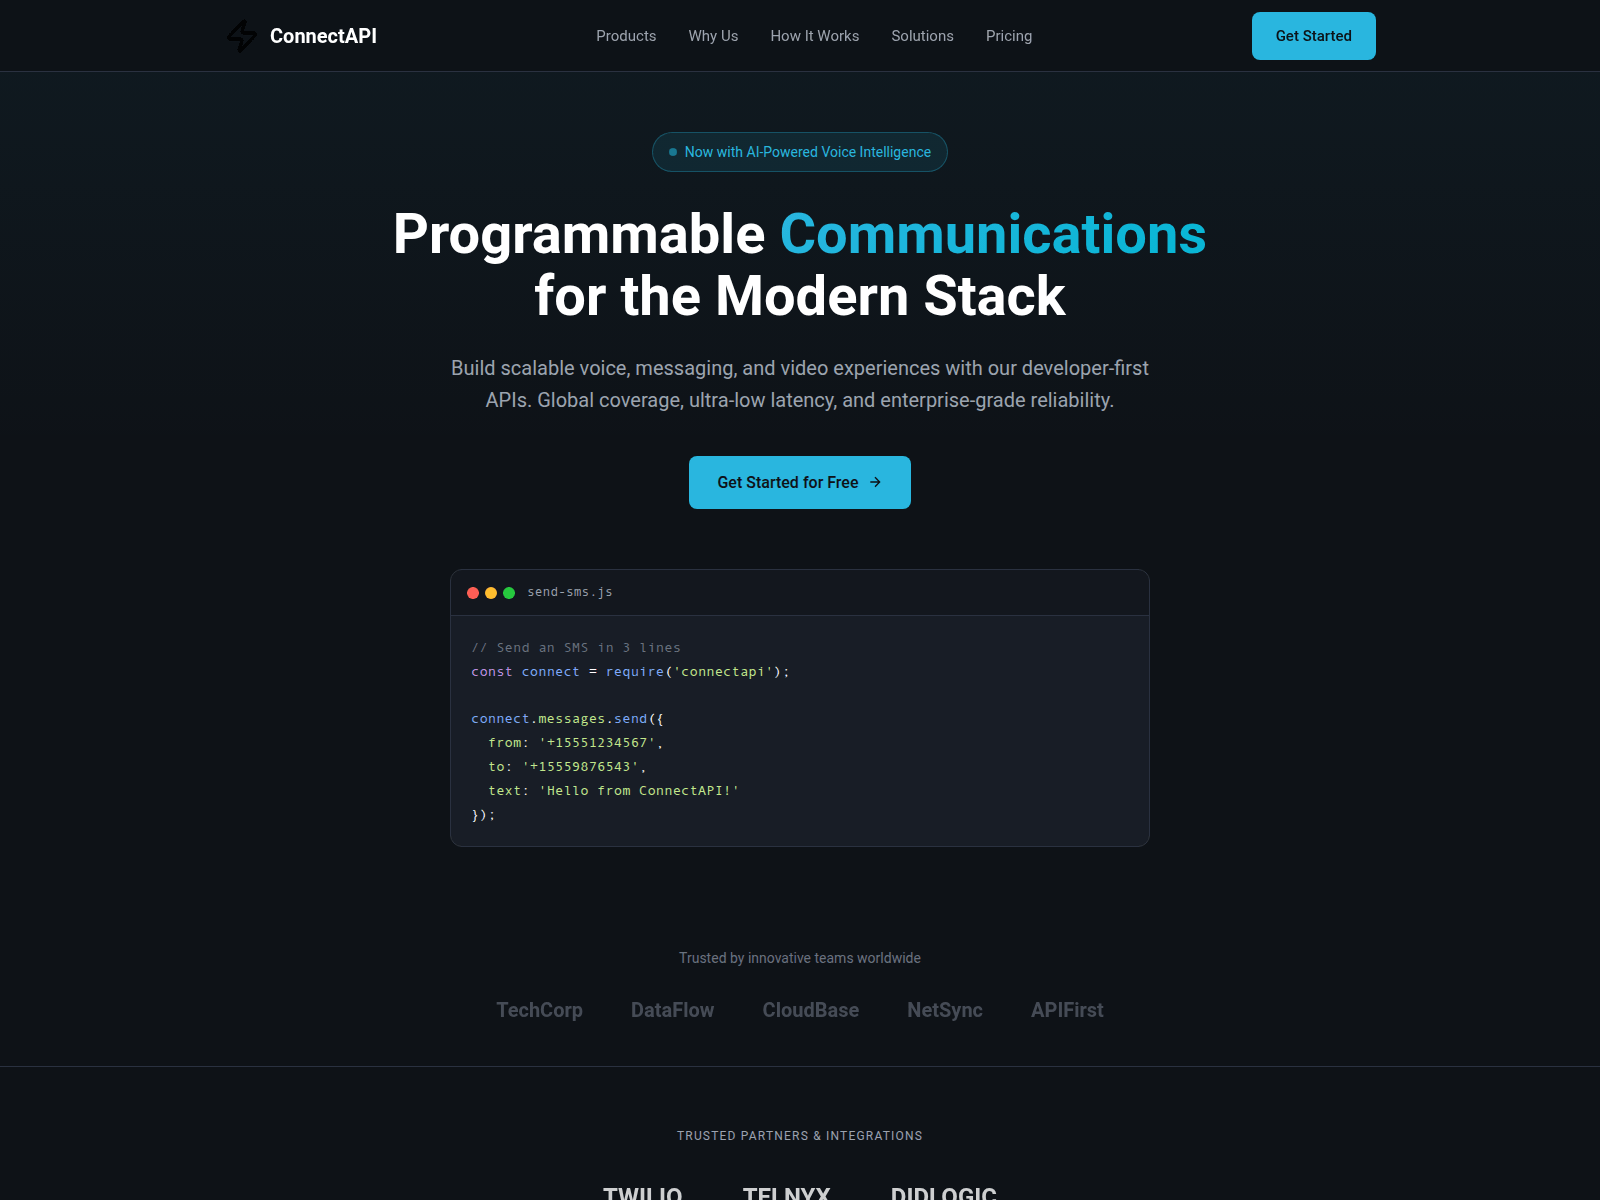Click the arrow icon in Get Started for Free
1600x1200 pixels.
876,482
